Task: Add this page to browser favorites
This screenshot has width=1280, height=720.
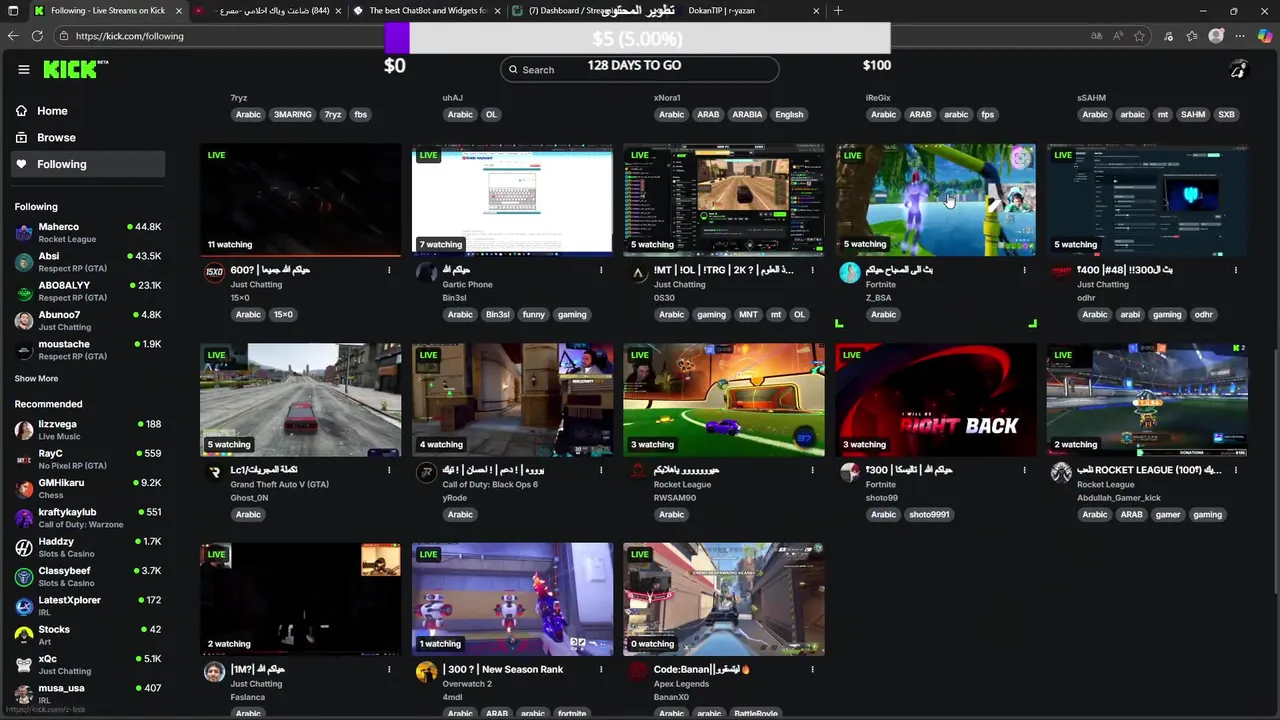Action: tap(1140, 36)
